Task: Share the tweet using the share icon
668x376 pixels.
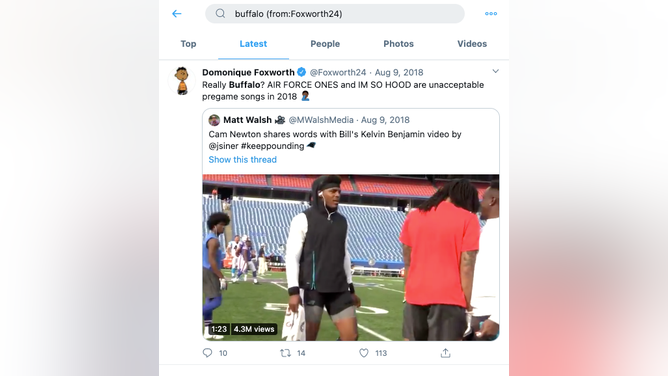Action: (445, 353)
